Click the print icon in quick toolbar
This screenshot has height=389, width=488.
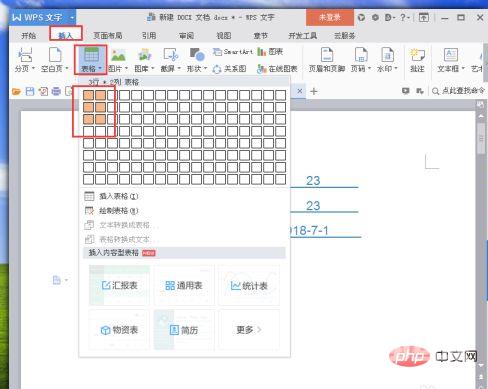(56, 91)
